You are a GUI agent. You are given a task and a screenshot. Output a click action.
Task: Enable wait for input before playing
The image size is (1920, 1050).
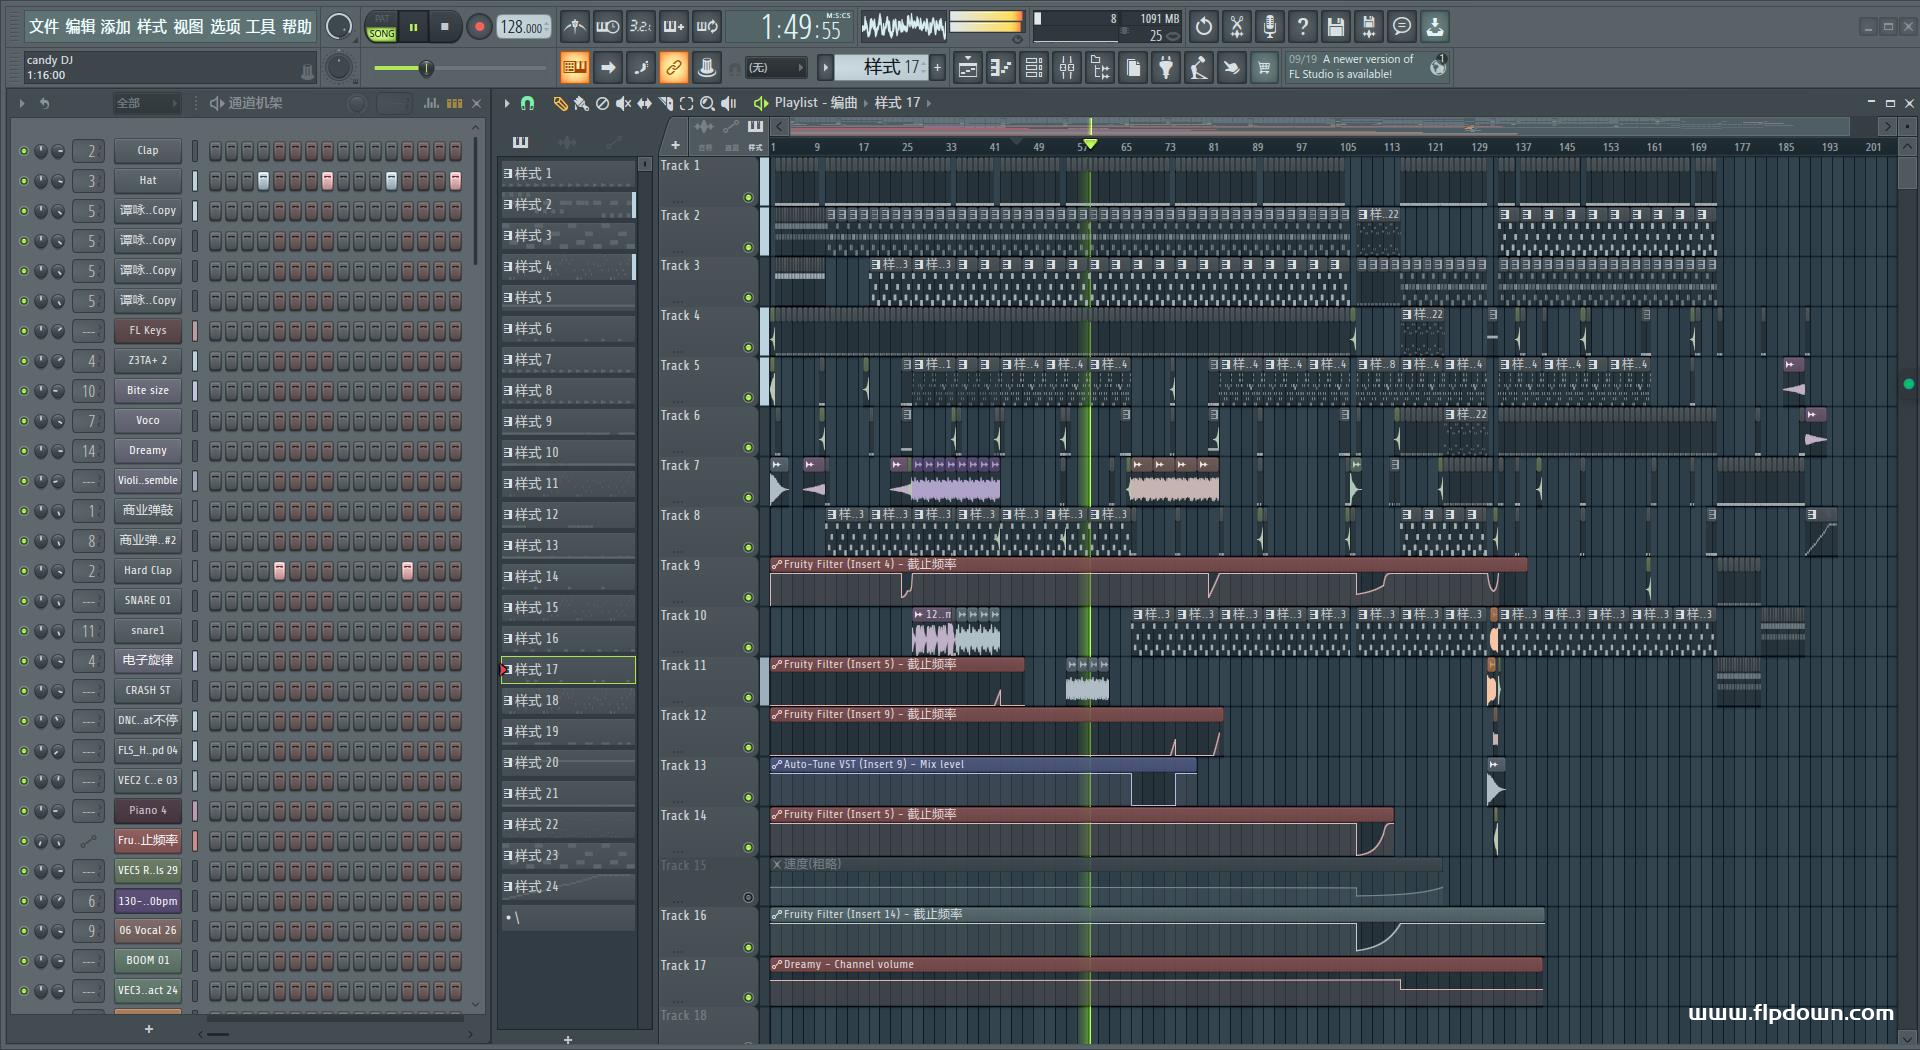(x=607, y=27)
